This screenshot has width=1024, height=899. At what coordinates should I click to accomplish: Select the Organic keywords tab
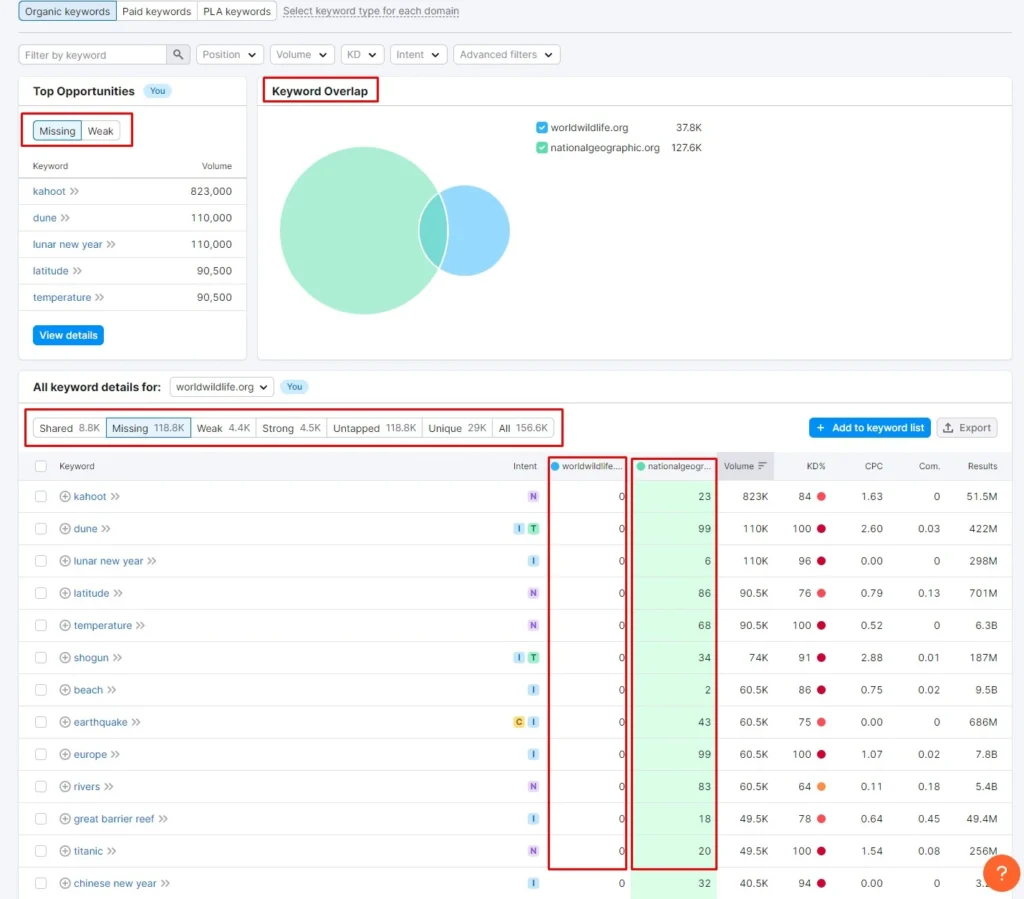coord(67,11)
